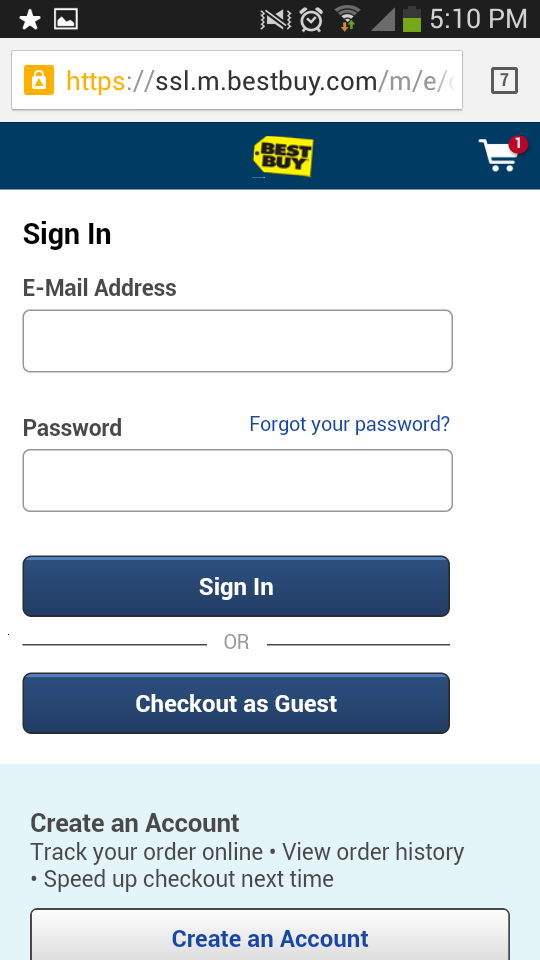Tap the alarm clock status icon
Image resolution: width=540 pixels, height=960 pixels.
311,20
